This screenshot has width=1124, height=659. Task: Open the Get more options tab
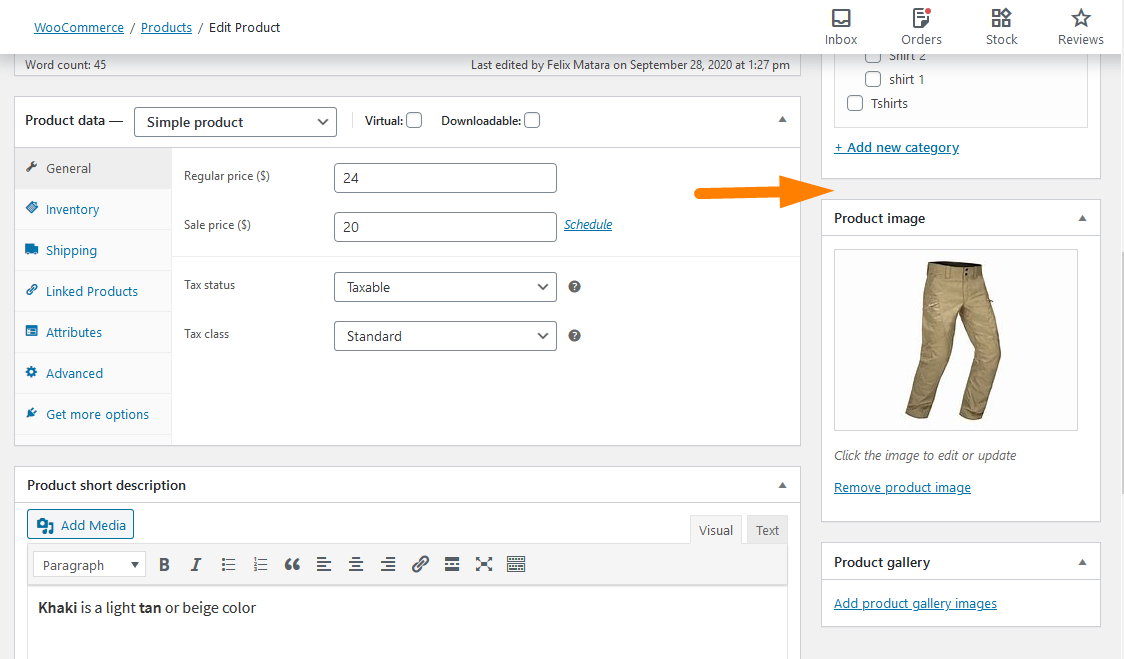tap(93, 414)
